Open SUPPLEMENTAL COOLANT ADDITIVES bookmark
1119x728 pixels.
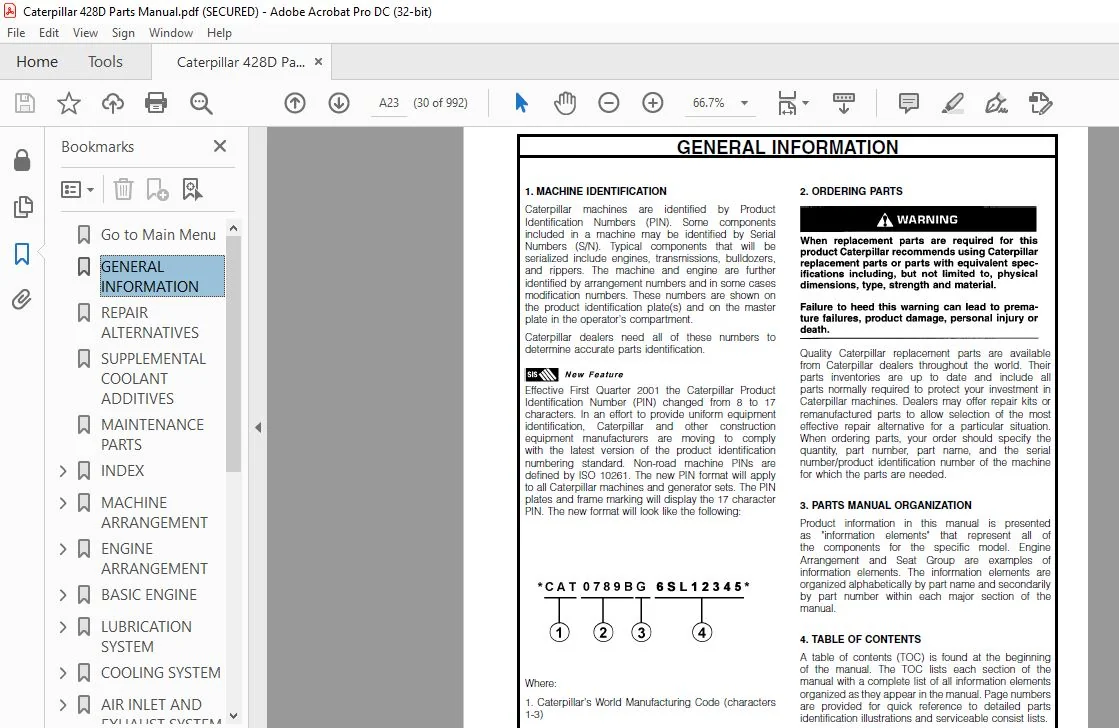[153, 378]
